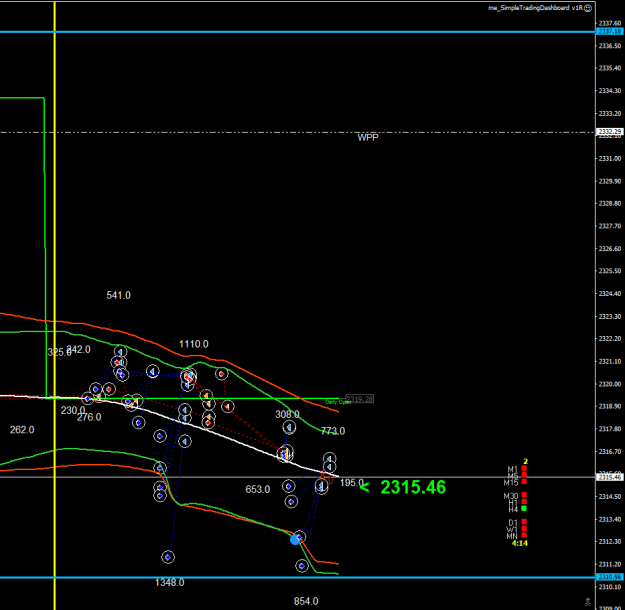This screenshot has width=625, height=610.
Task: Click the M1 timeframe label
Action: (513, 469)
